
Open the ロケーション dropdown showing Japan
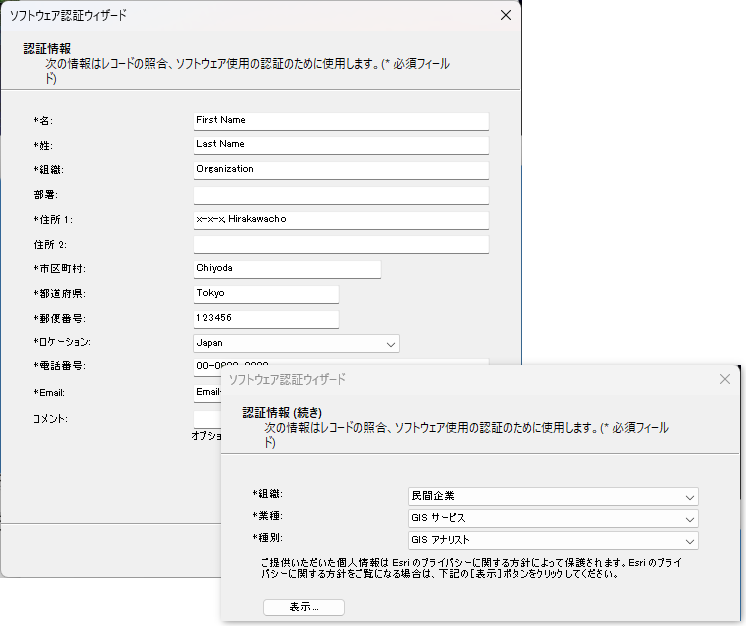coord(296,344)
